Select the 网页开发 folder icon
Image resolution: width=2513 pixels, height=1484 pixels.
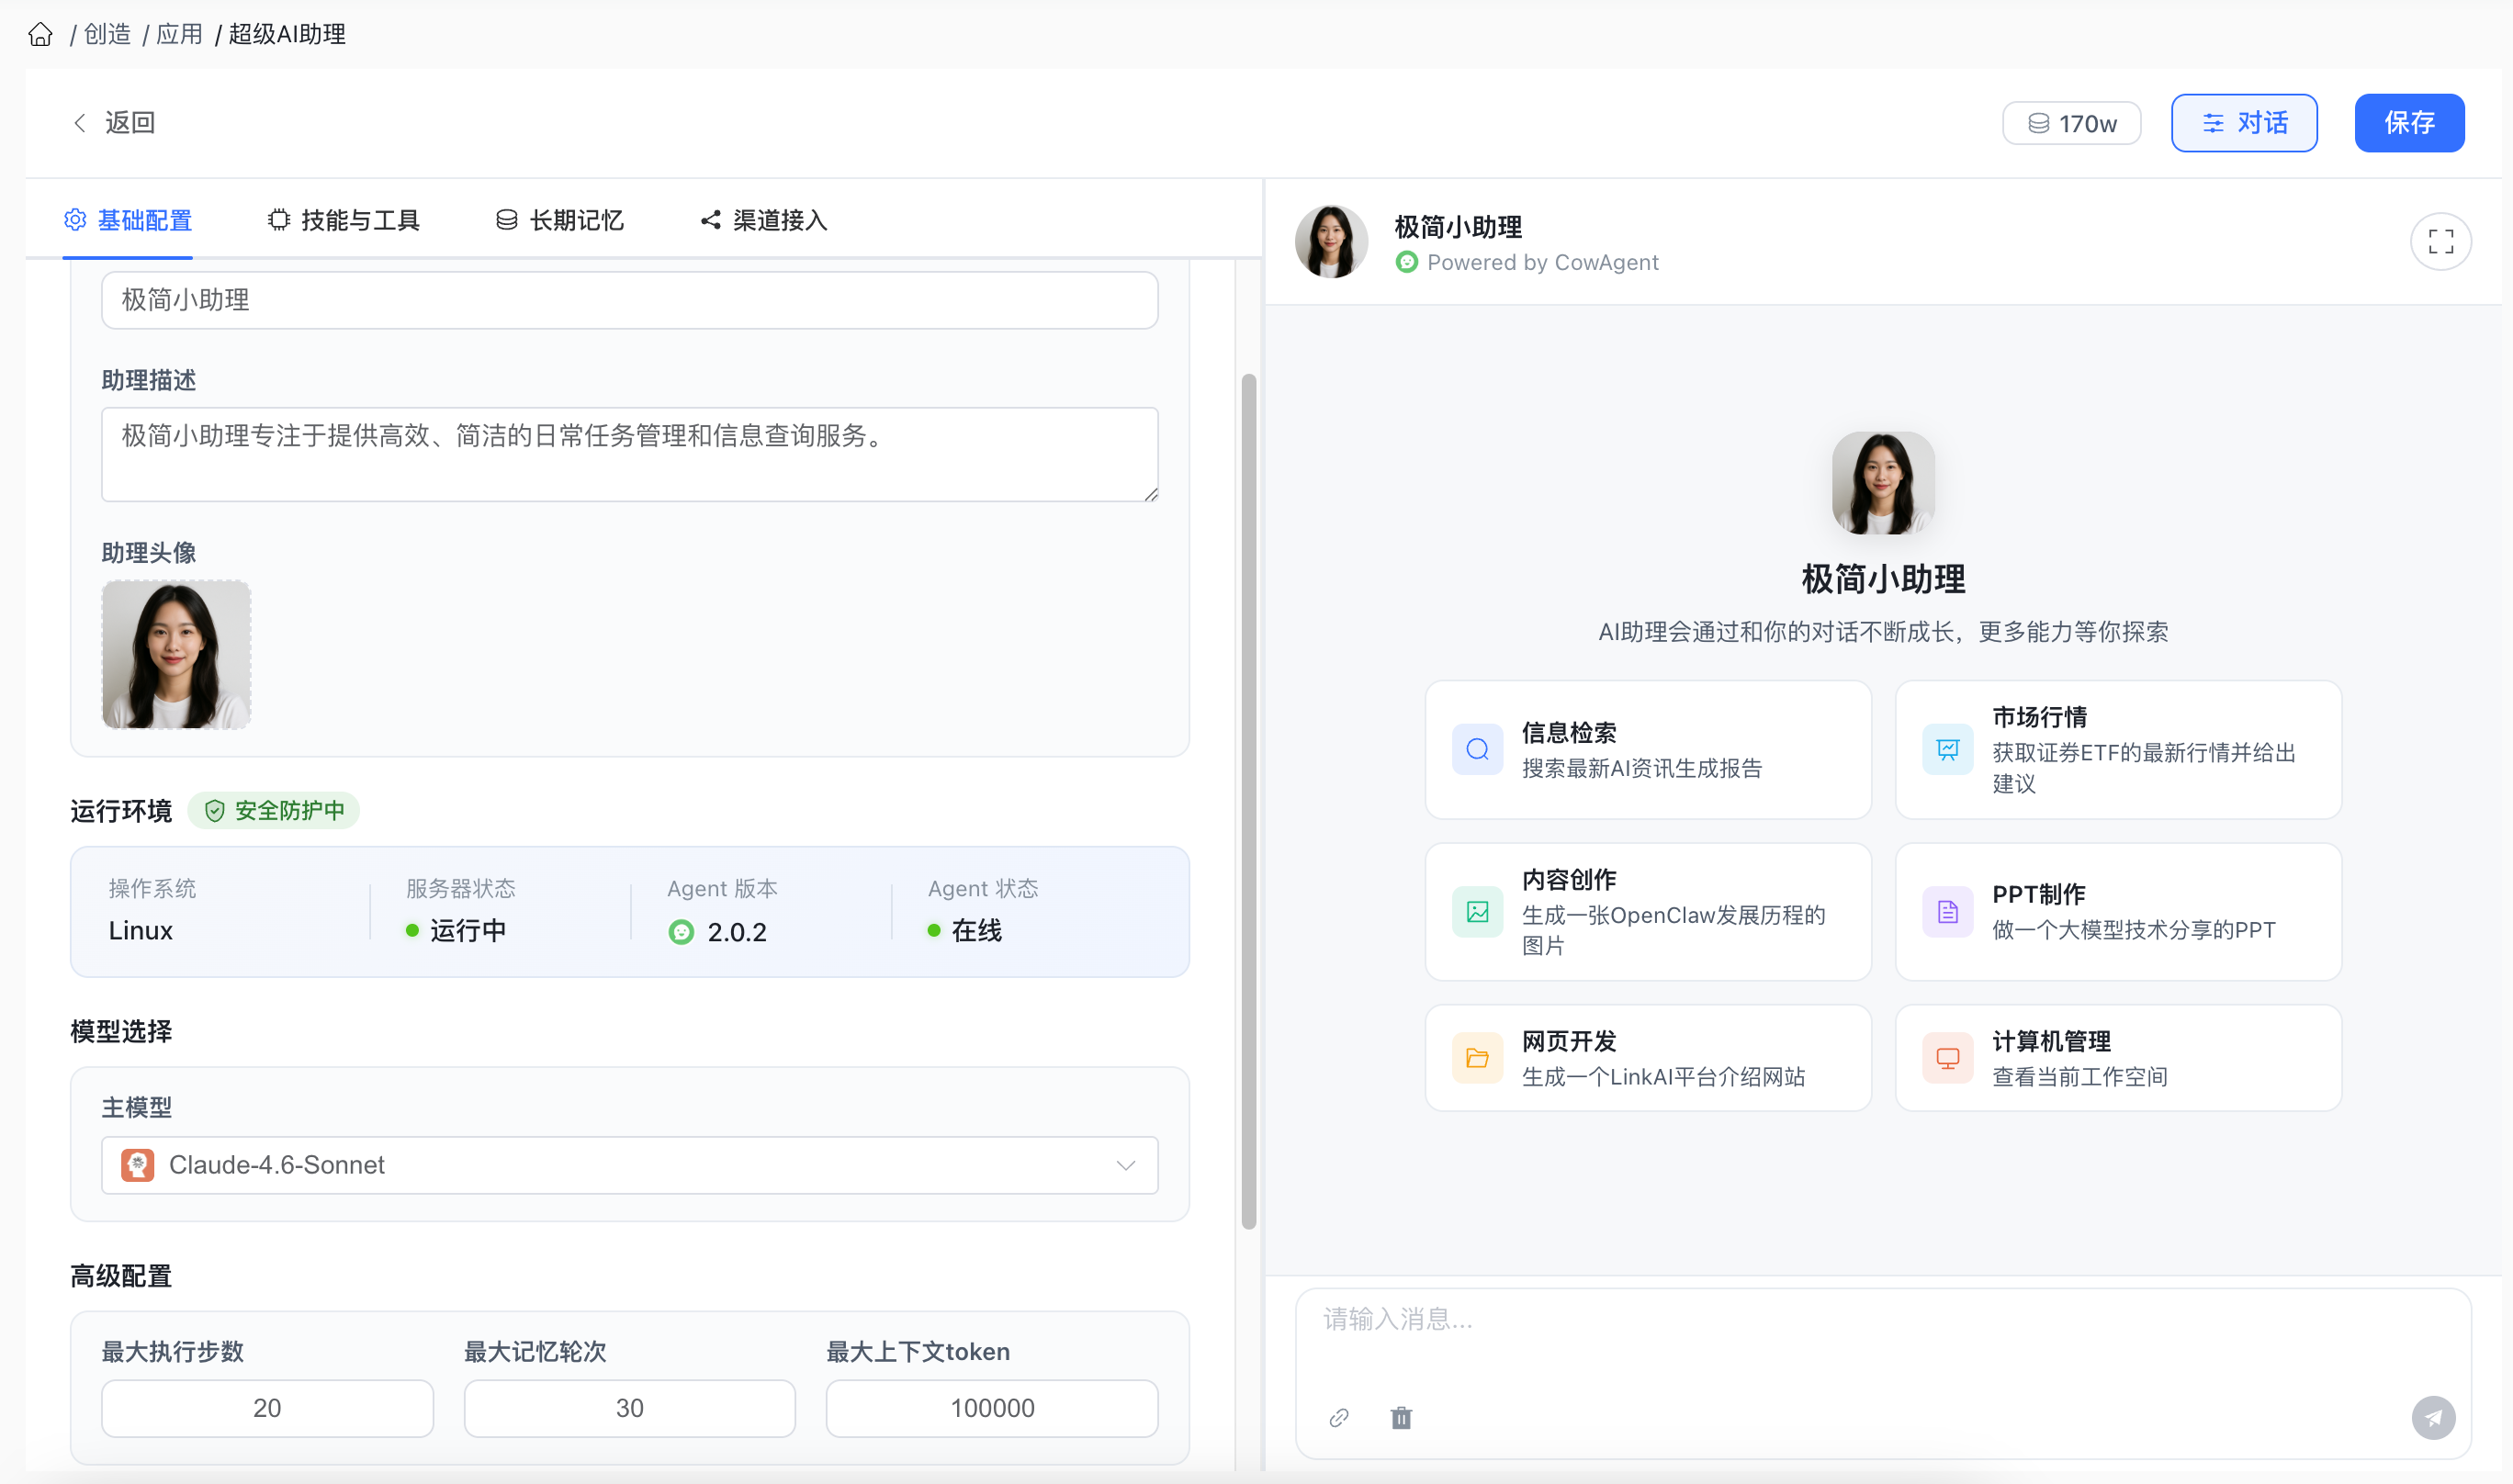1477,1056
